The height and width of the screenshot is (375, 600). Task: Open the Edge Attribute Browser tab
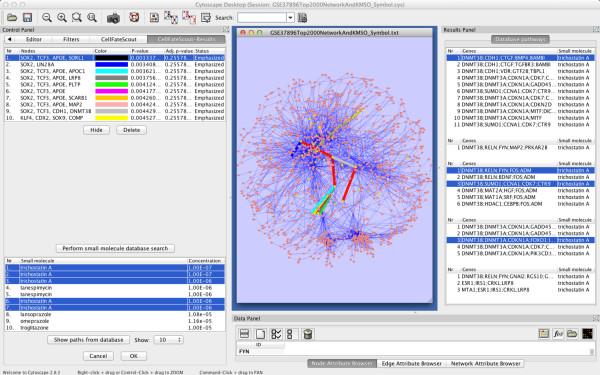pos(411,364)
